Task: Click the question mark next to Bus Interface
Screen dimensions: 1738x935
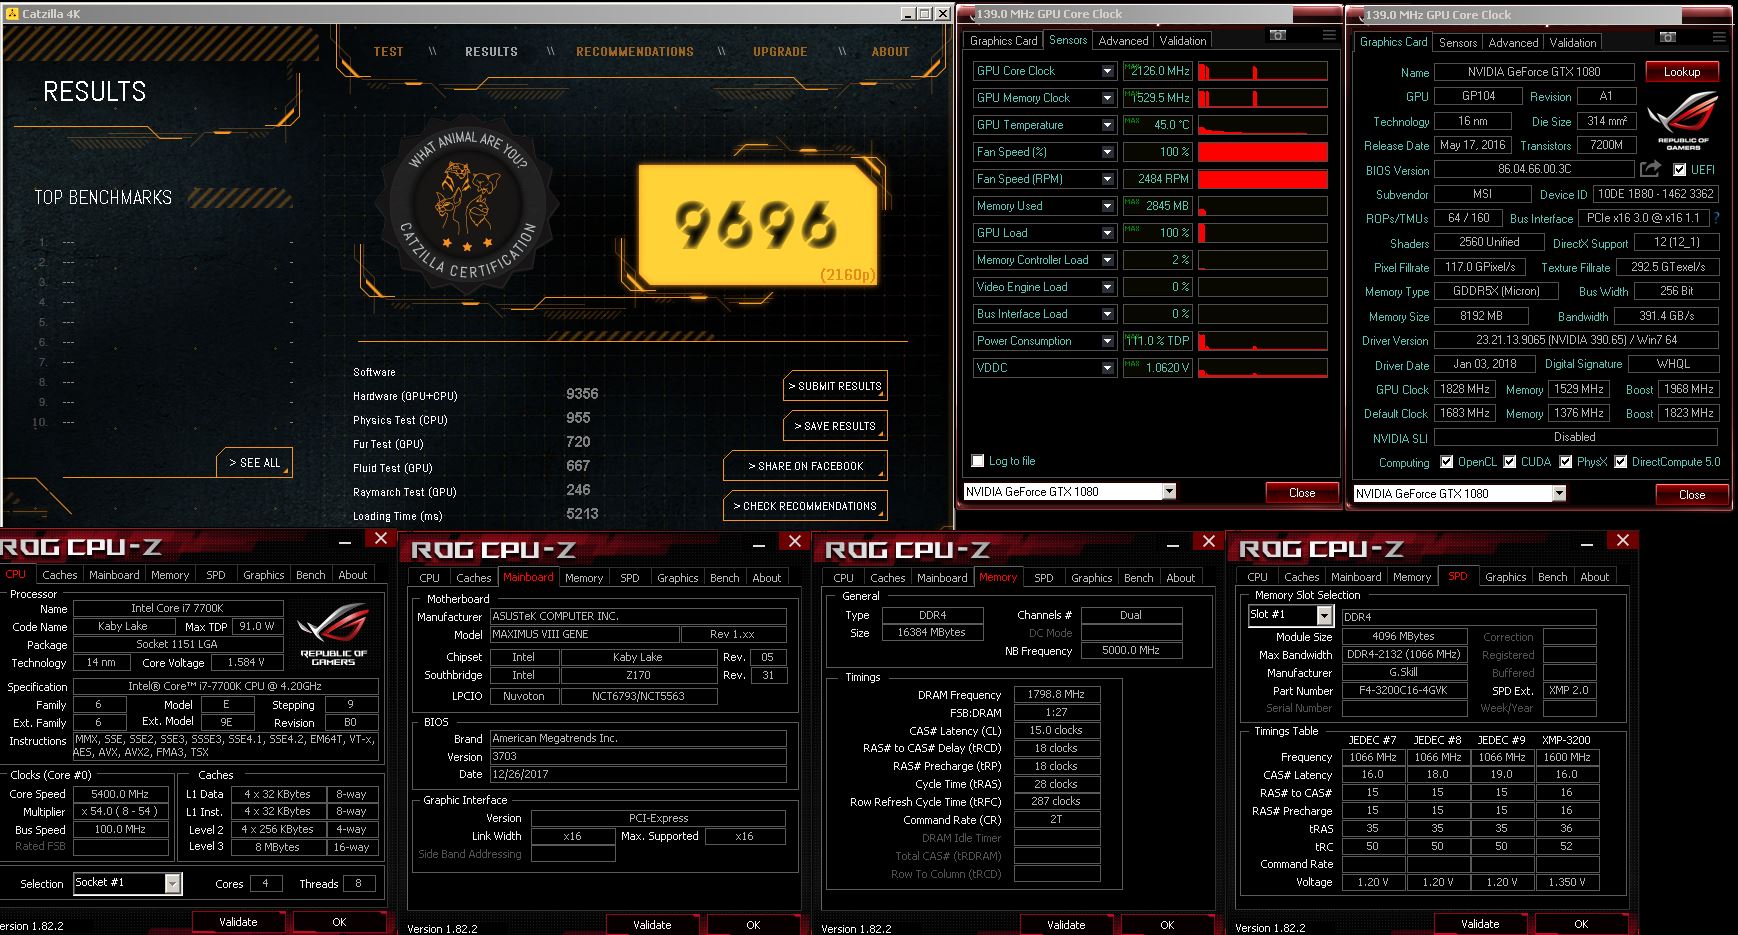Action: 1717,218
